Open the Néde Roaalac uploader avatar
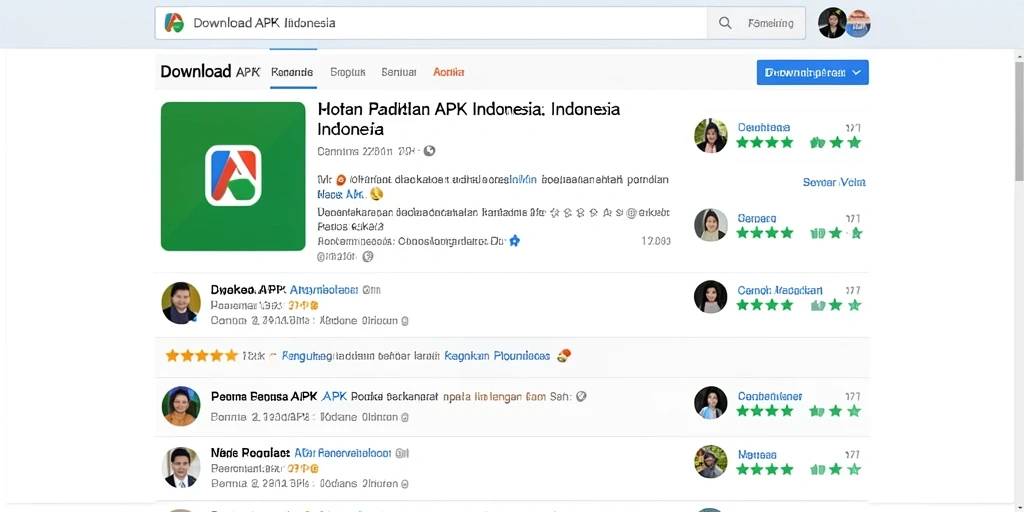This screenshot has height=512, width=1024. coord(181,468)
